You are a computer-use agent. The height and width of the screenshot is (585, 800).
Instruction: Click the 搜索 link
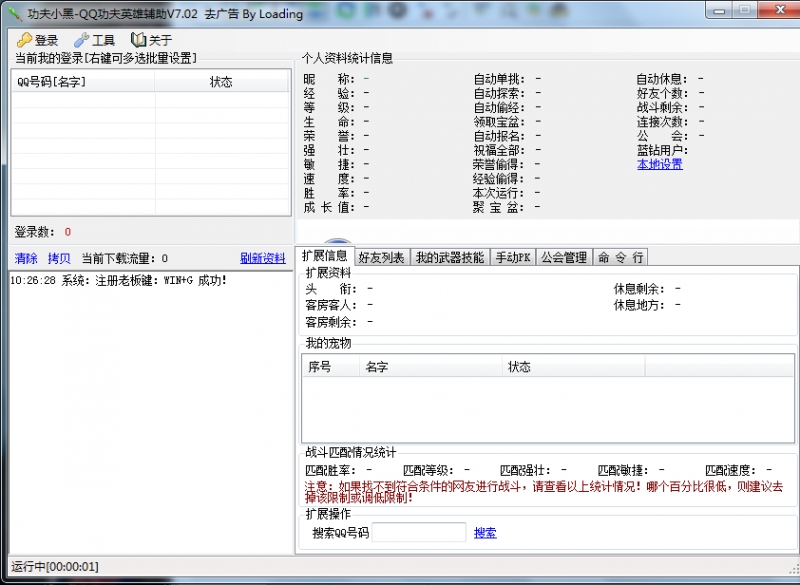pyautogui.click(x=485, y=533)
